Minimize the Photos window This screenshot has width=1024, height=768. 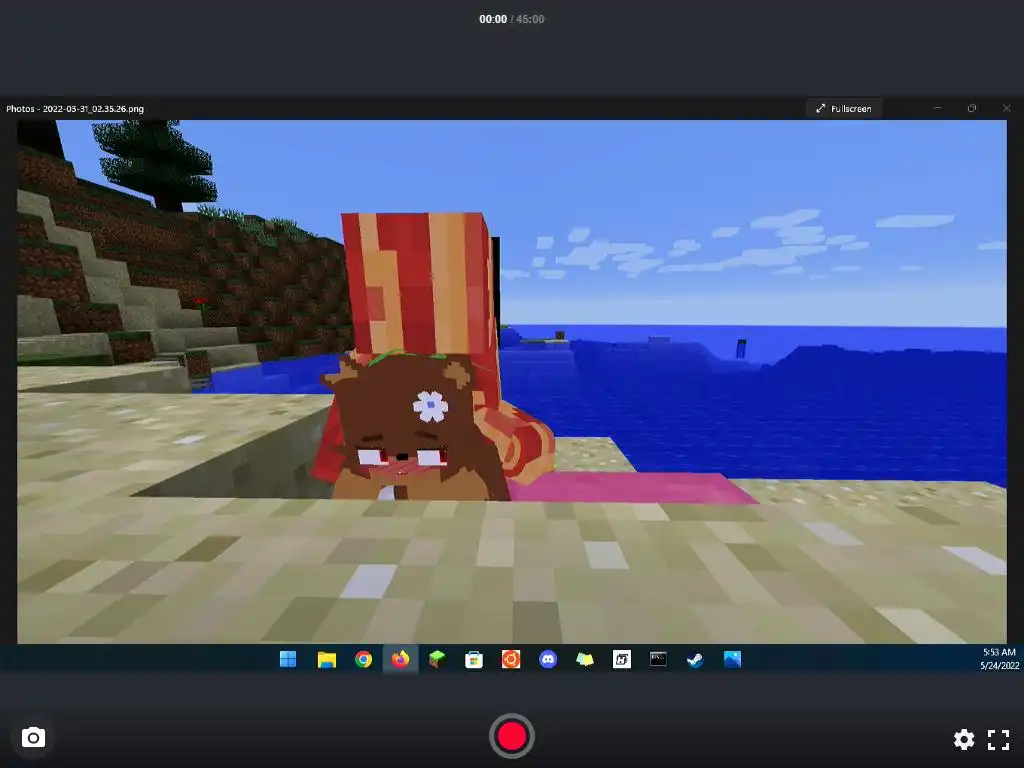tap(937, 108)
